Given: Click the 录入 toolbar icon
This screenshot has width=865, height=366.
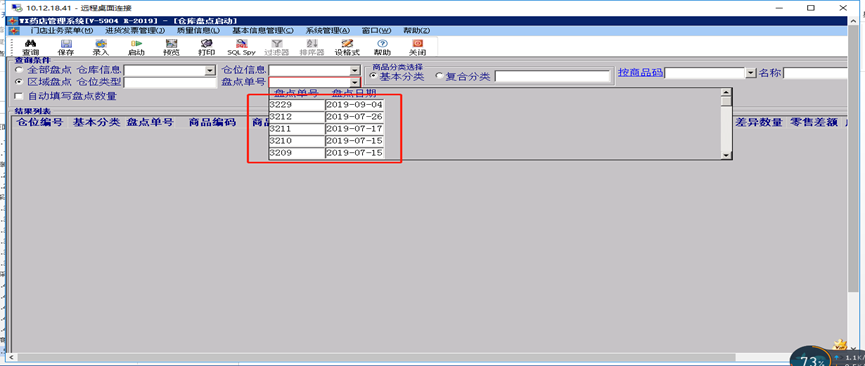Looking at the screenshot, I should [x=101, y=44].
